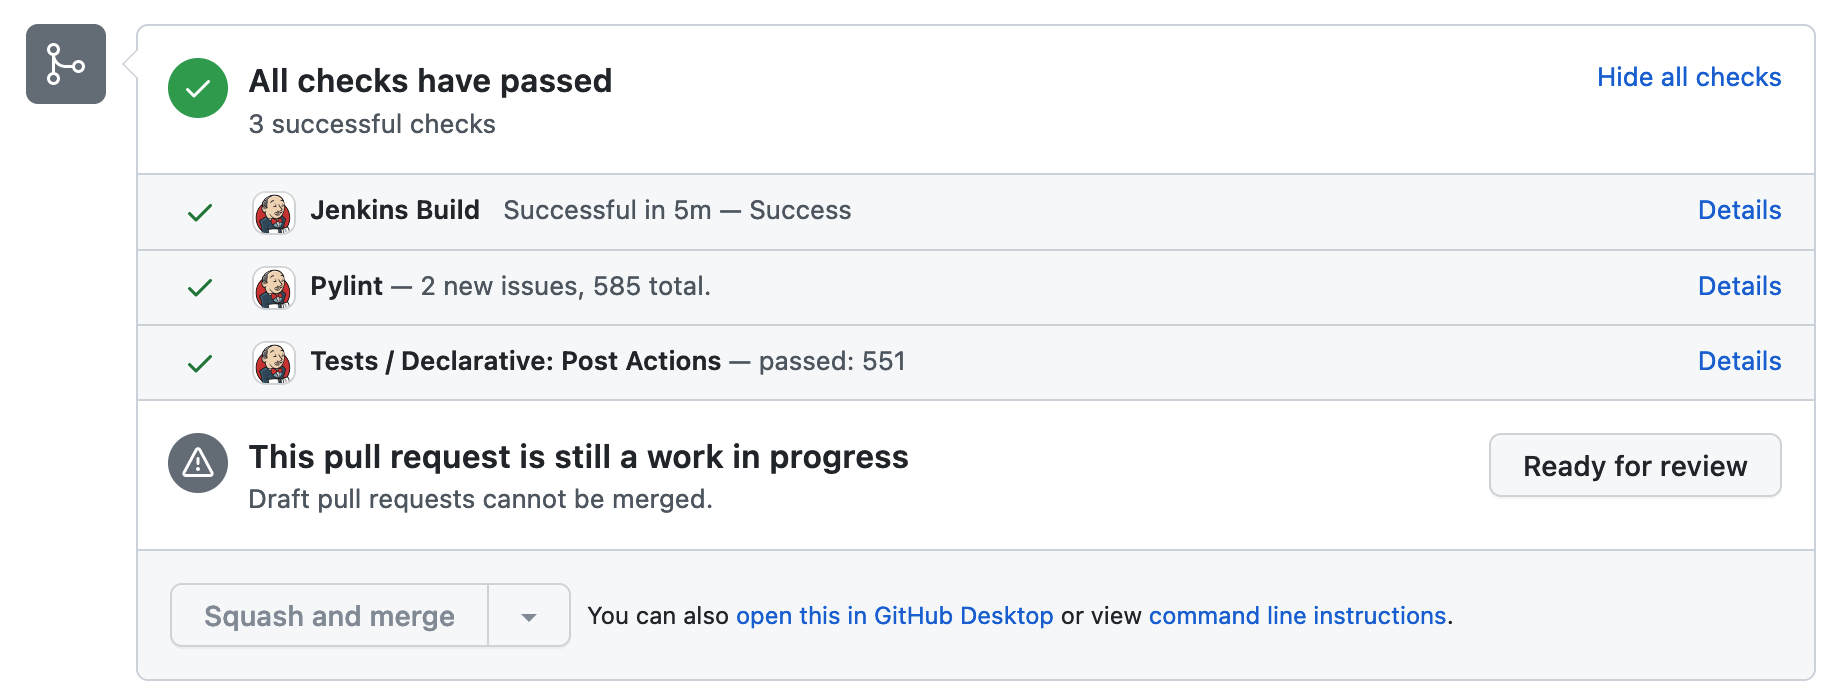This screenshot has height=700, width=1846.
Task: View Details of the Pylint check
Action: pos(1739,287)
